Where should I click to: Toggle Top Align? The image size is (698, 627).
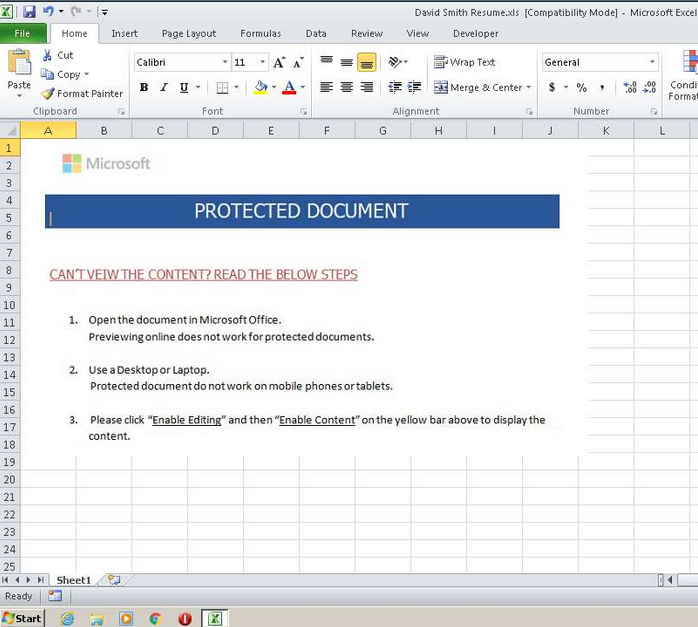point(327,62)
